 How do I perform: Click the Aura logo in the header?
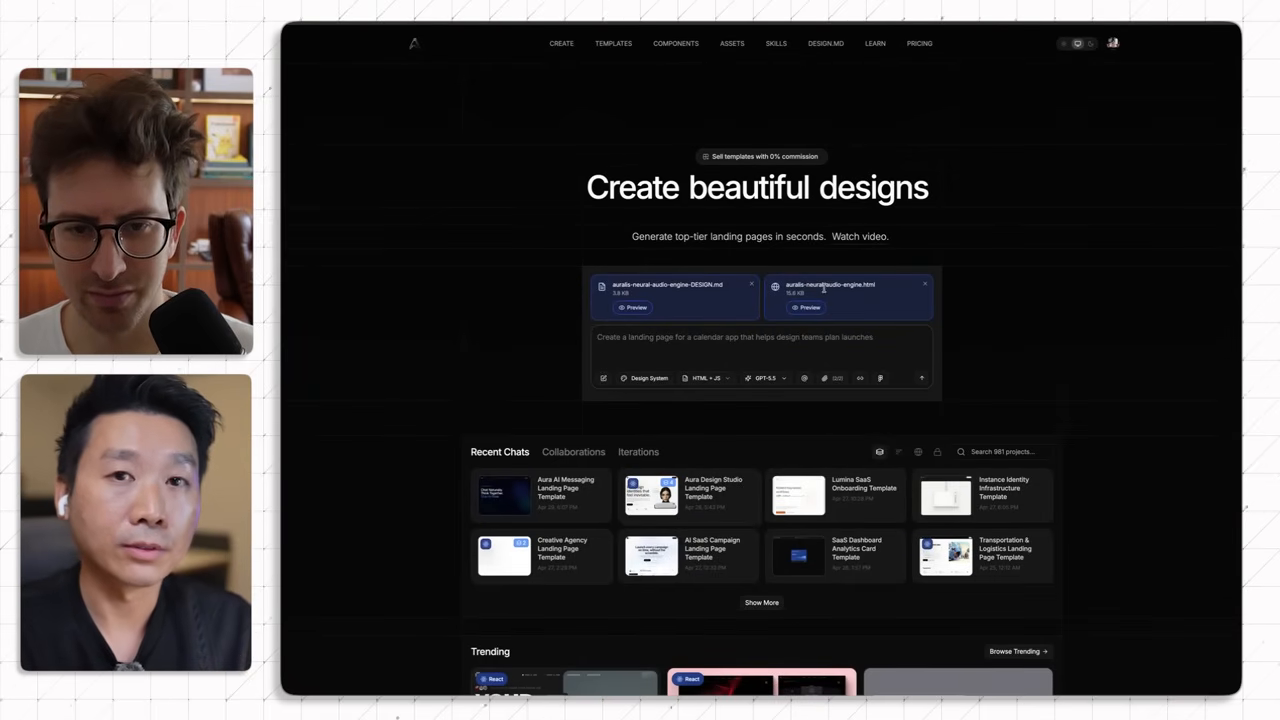[x=414, y=43]
